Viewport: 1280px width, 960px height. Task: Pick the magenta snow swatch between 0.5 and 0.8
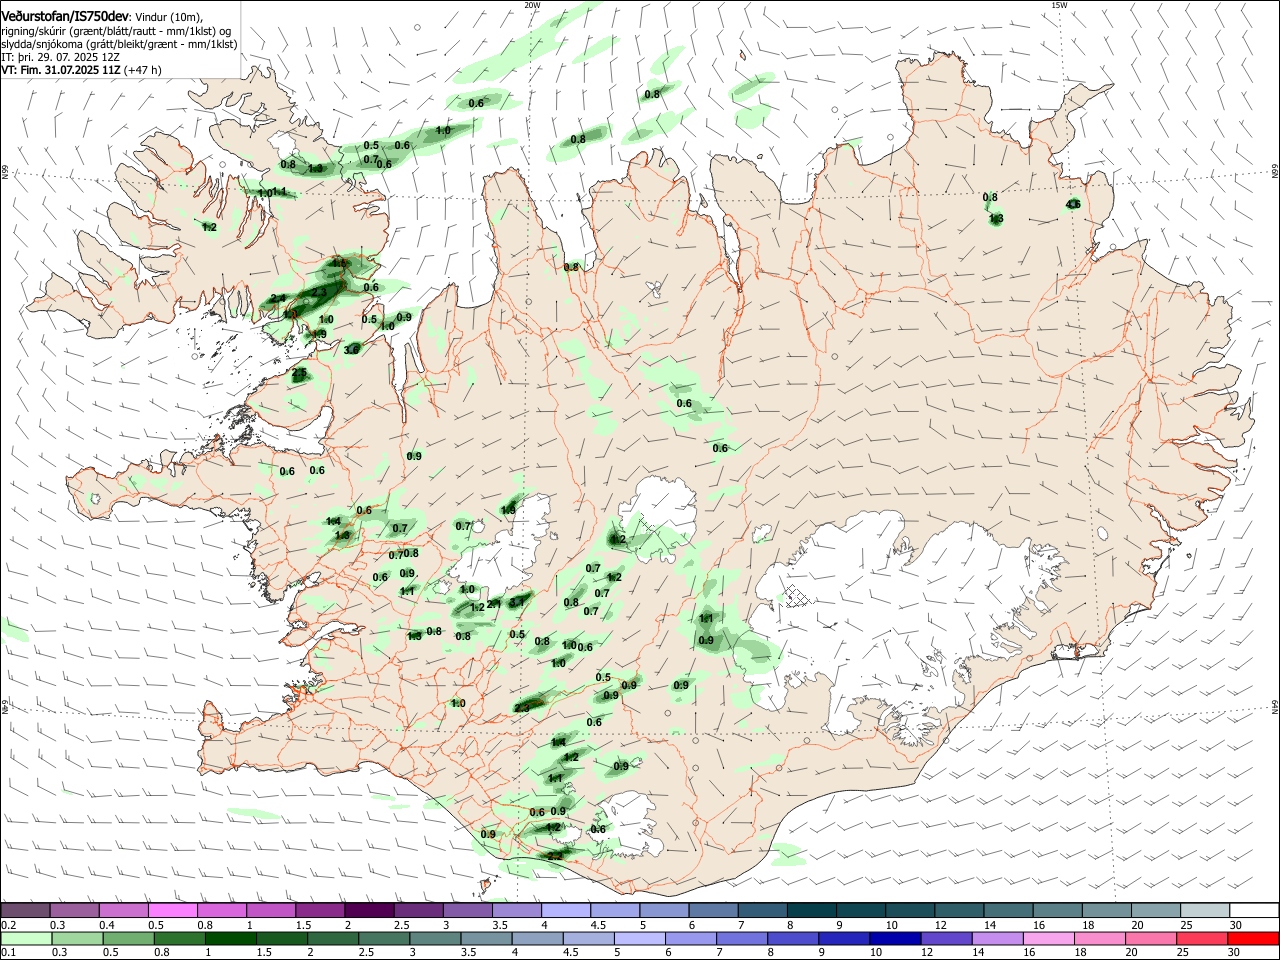(172, 911)
